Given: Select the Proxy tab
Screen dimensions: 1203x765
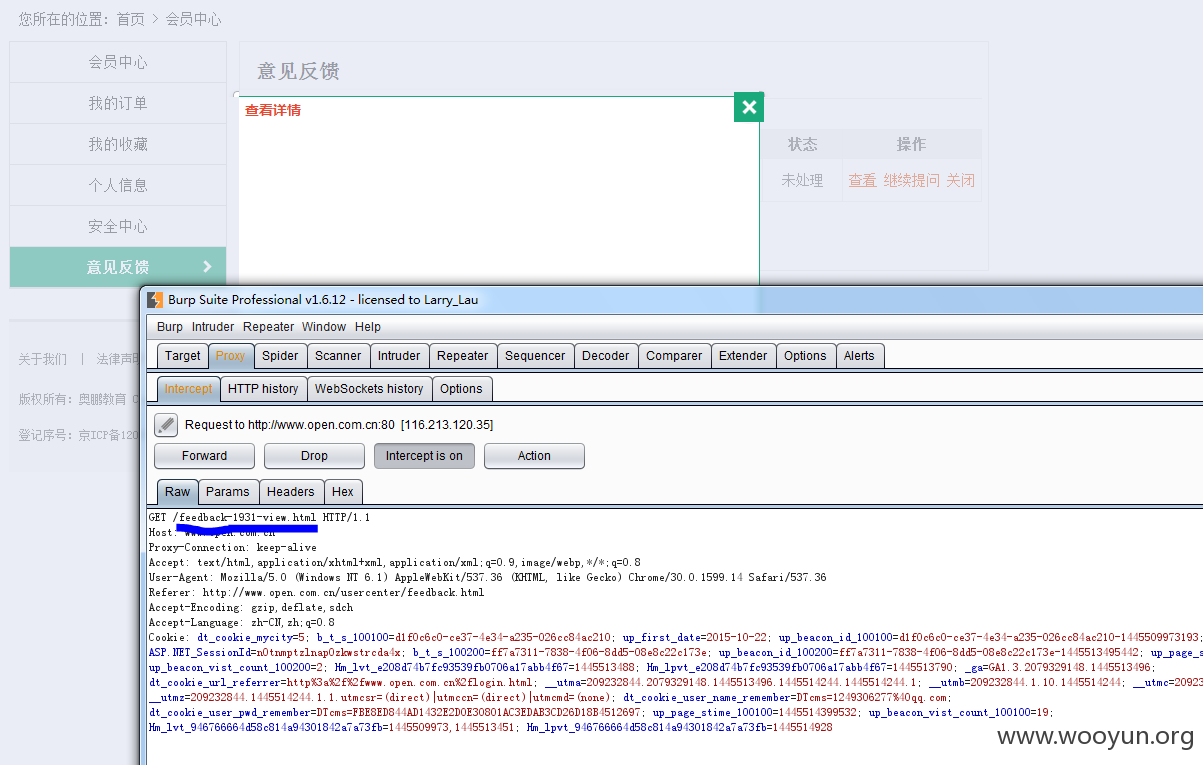Looking at the screenshot, I should (x=231, y=356).
